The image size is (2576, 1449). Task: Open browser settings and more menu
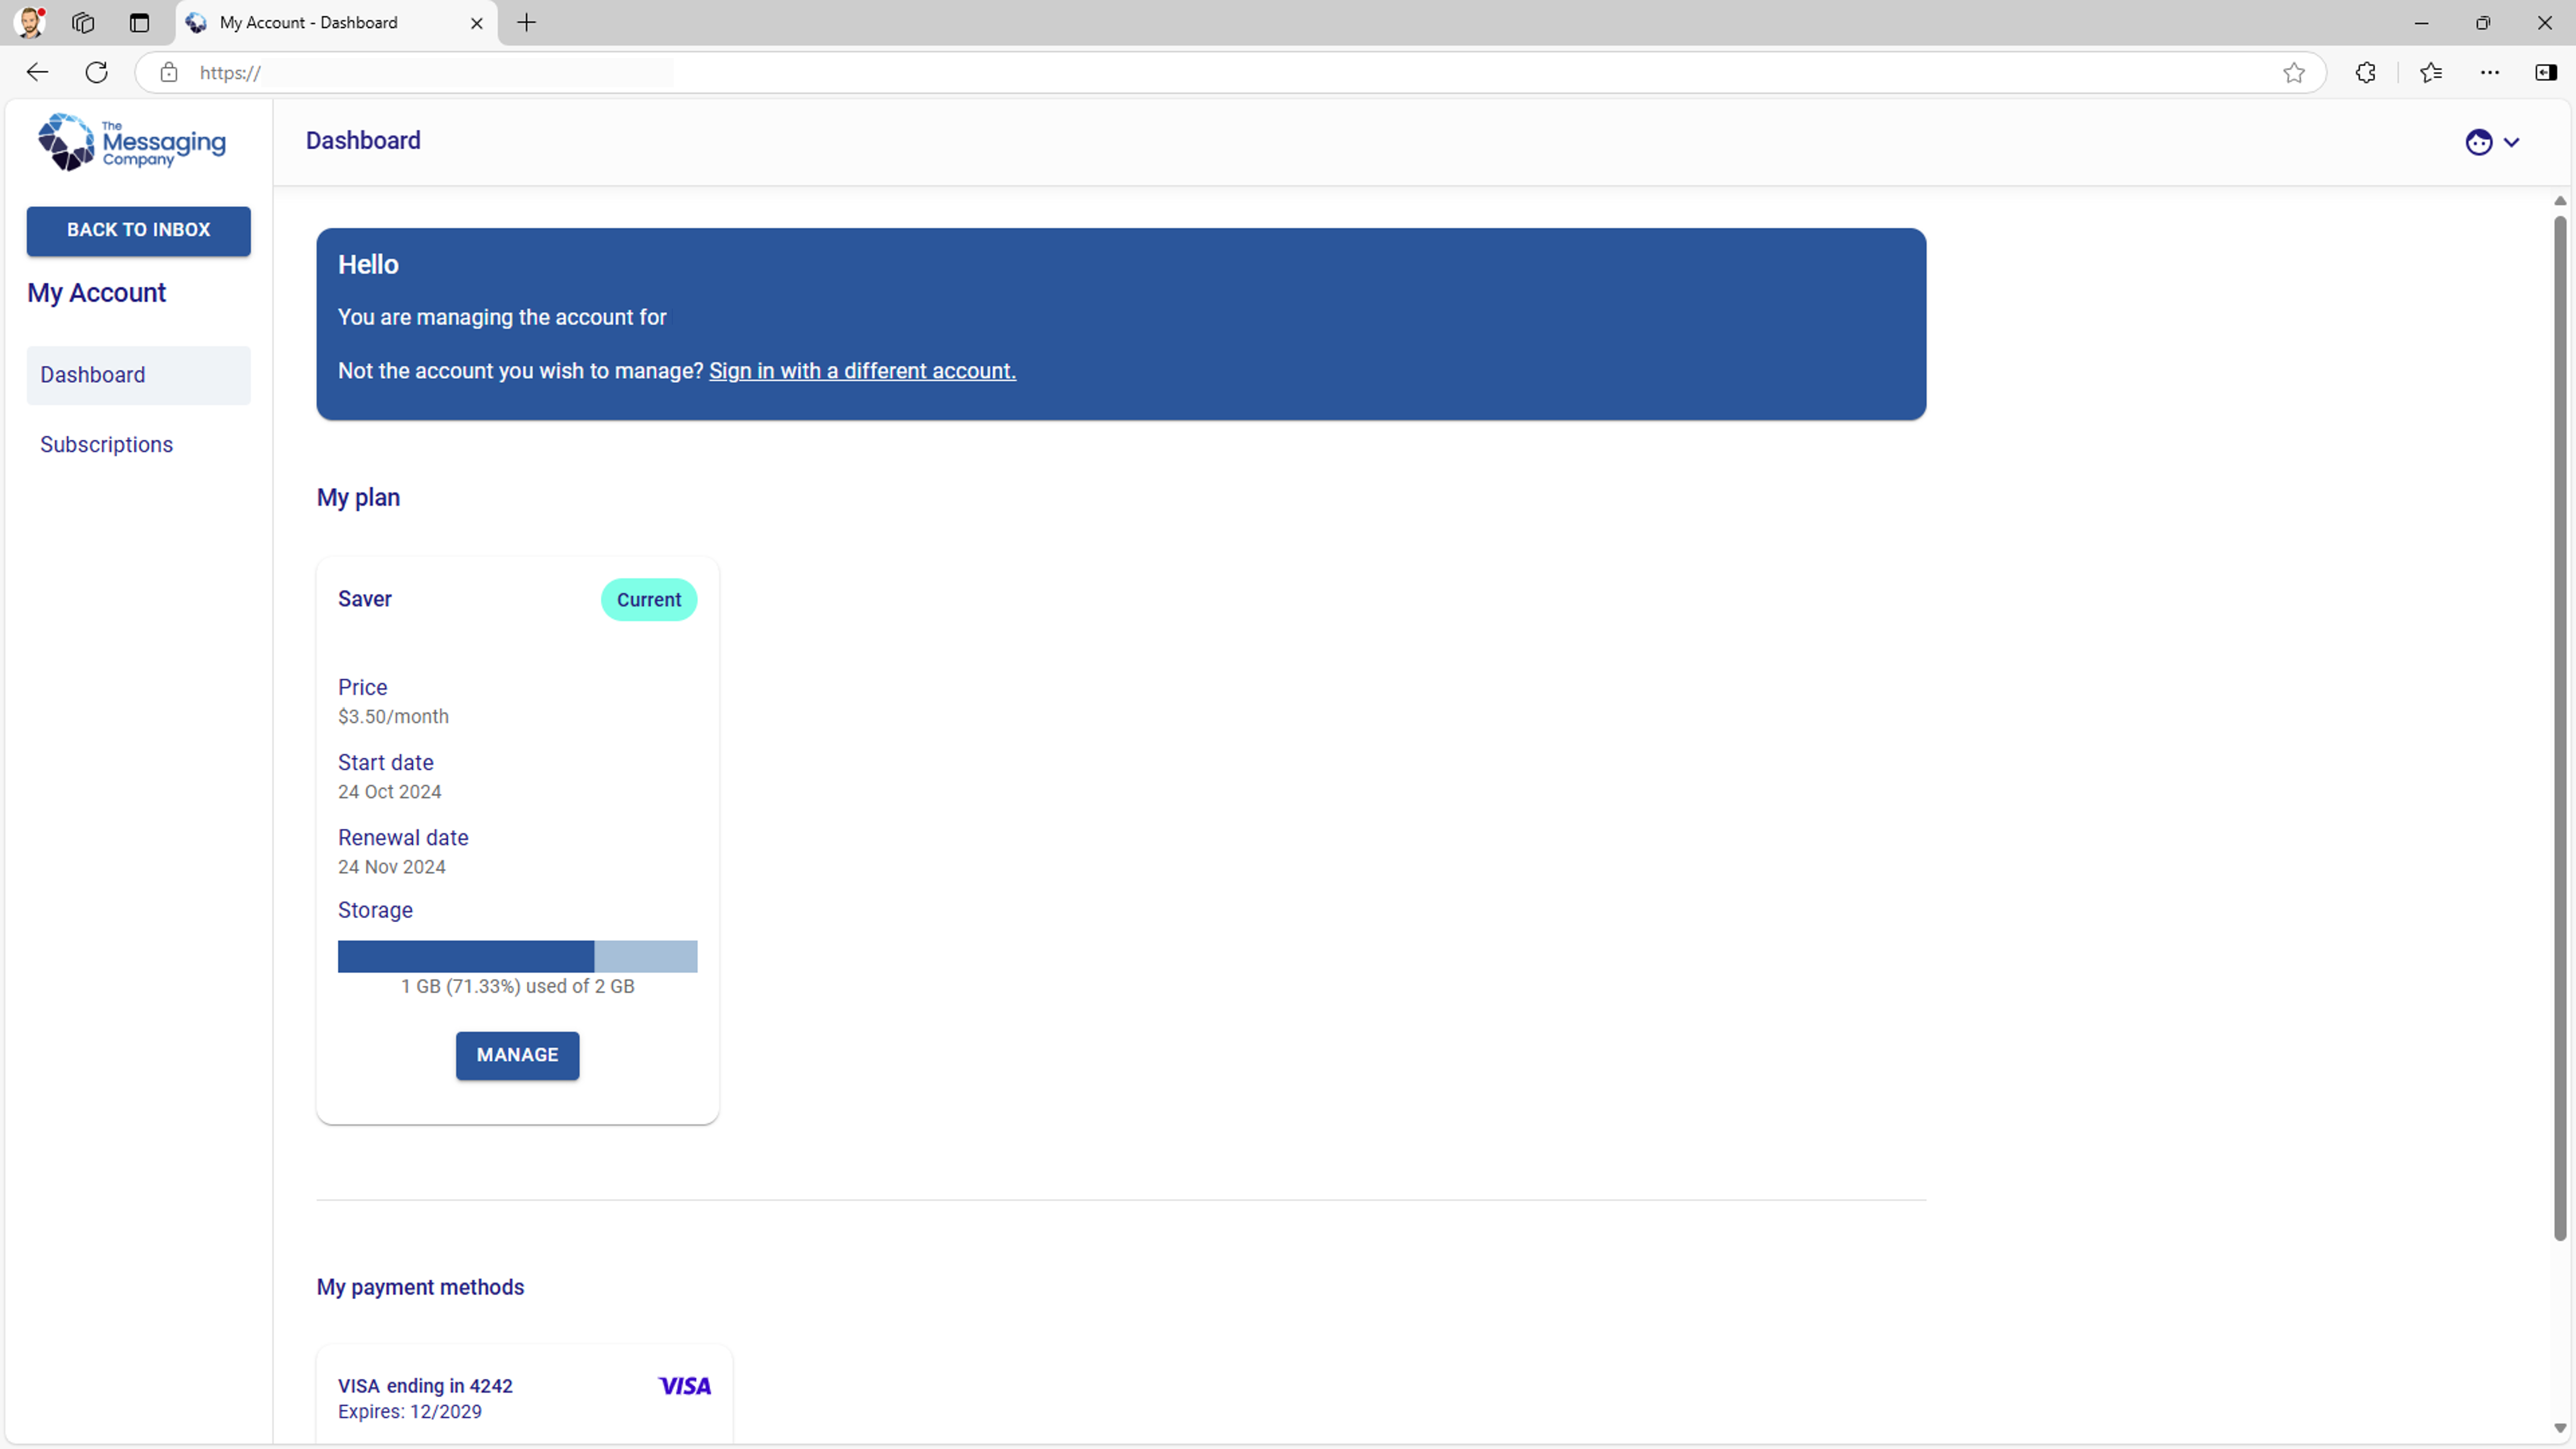pos(2490,72)
